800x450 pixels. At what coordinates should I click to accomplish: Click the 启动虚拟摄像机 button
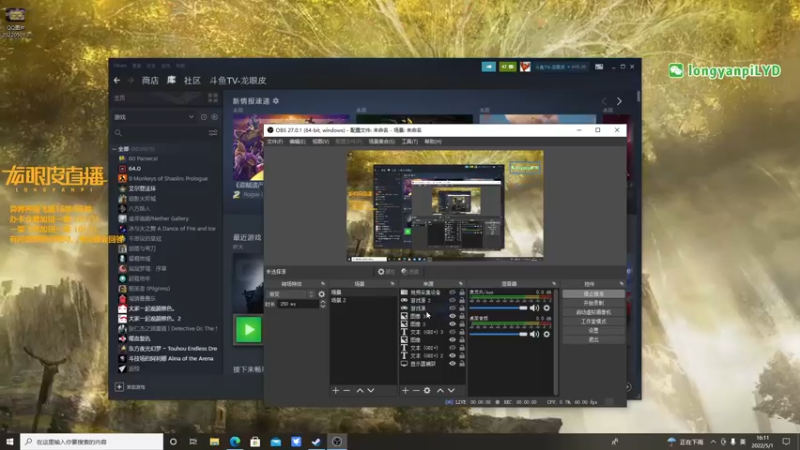click(x=593, y=312)
